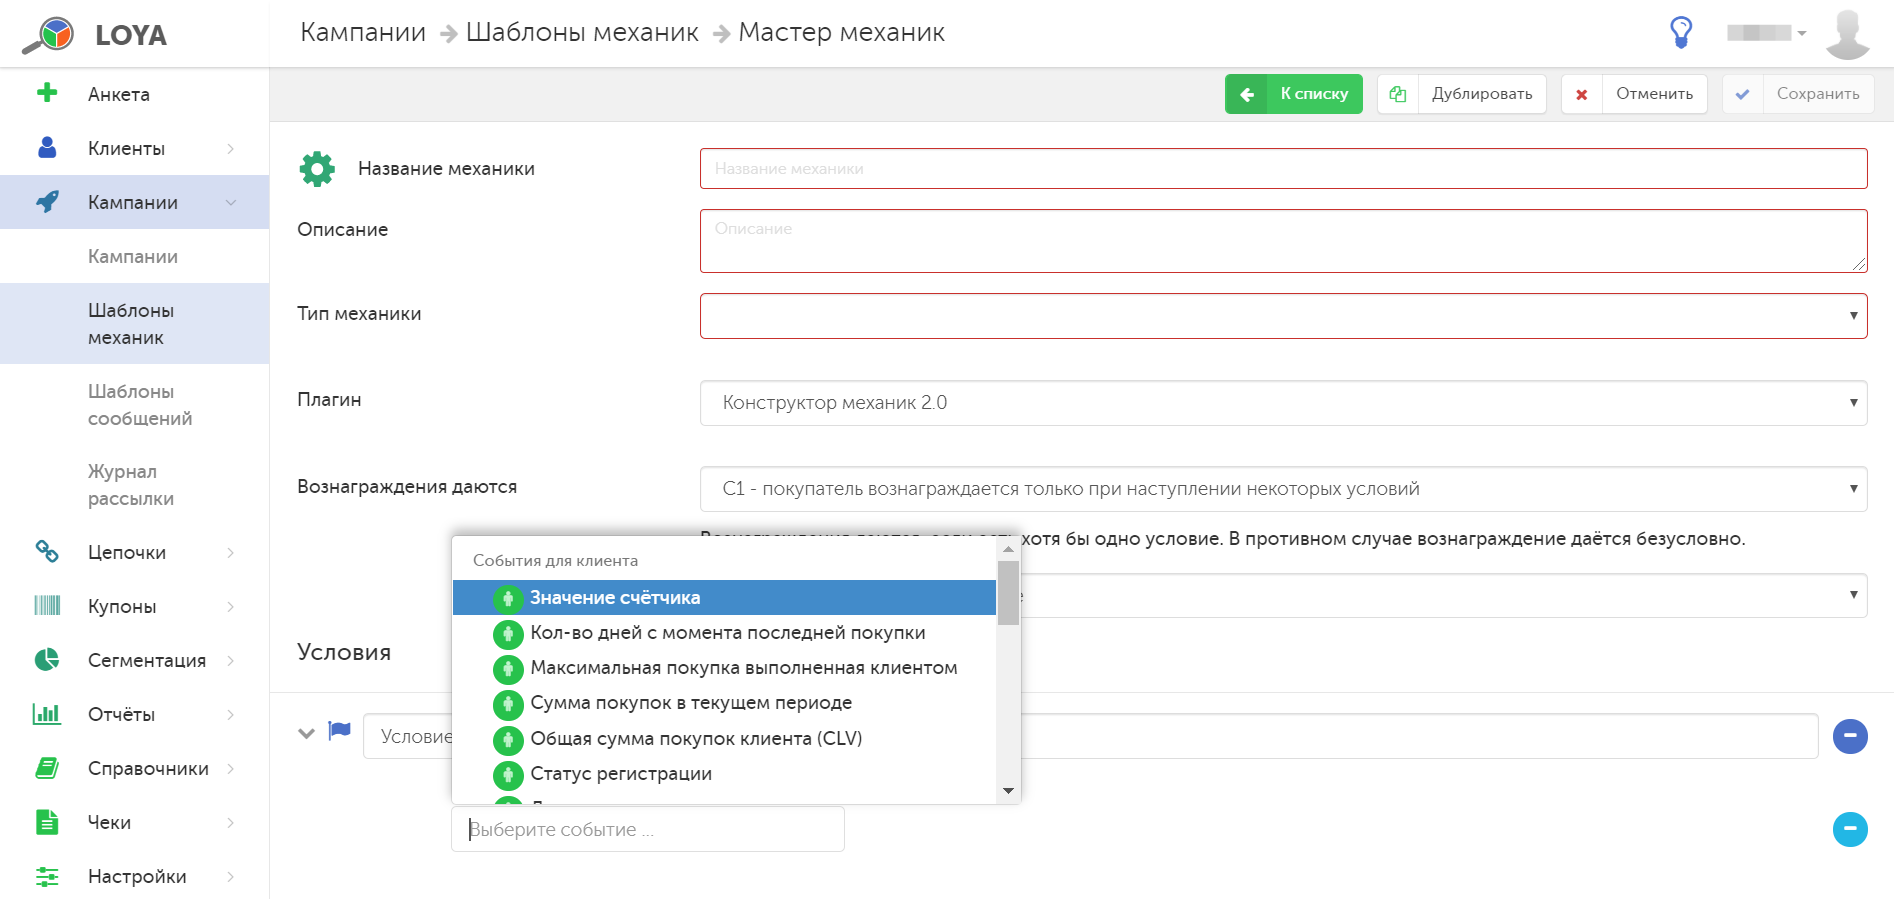The image size is (1894, 899).
Task: Open the Вознаграждения даются dropdown
Action: pyautogui.click(x=1283, y=489)
